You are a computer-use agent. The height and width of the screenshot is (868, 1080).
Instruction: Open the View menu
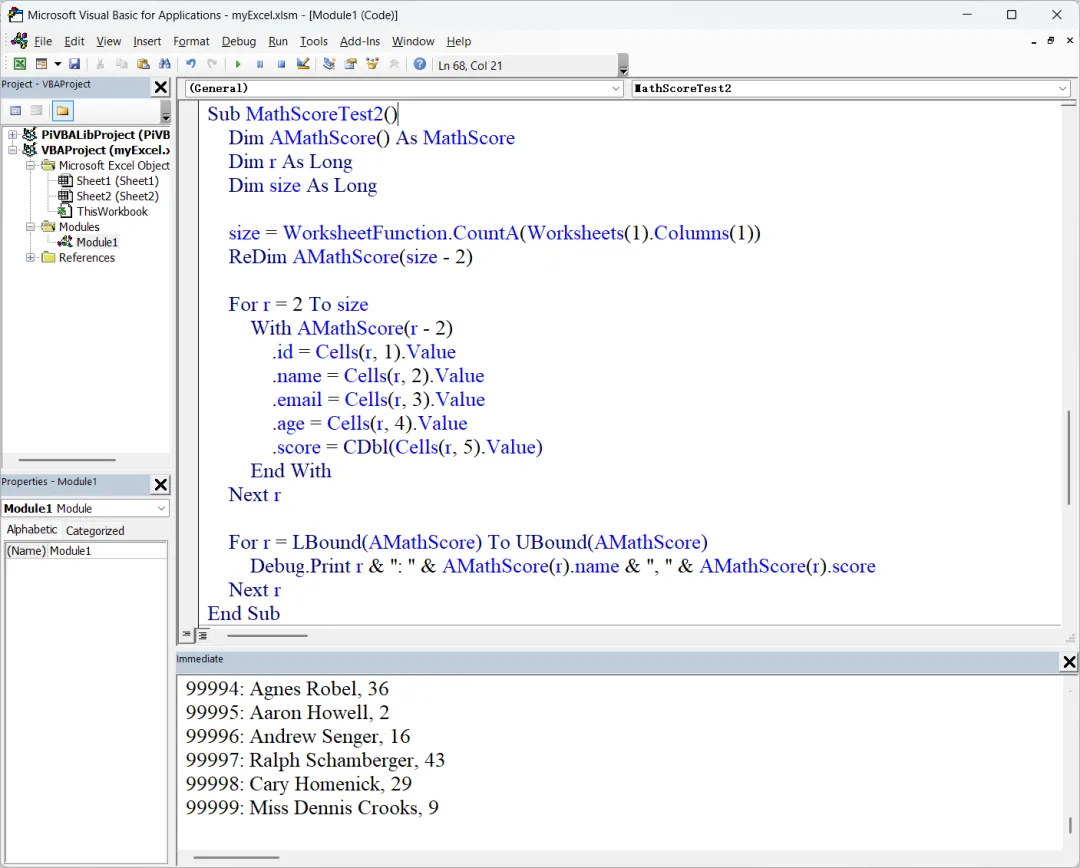click(x=108, y=41)
